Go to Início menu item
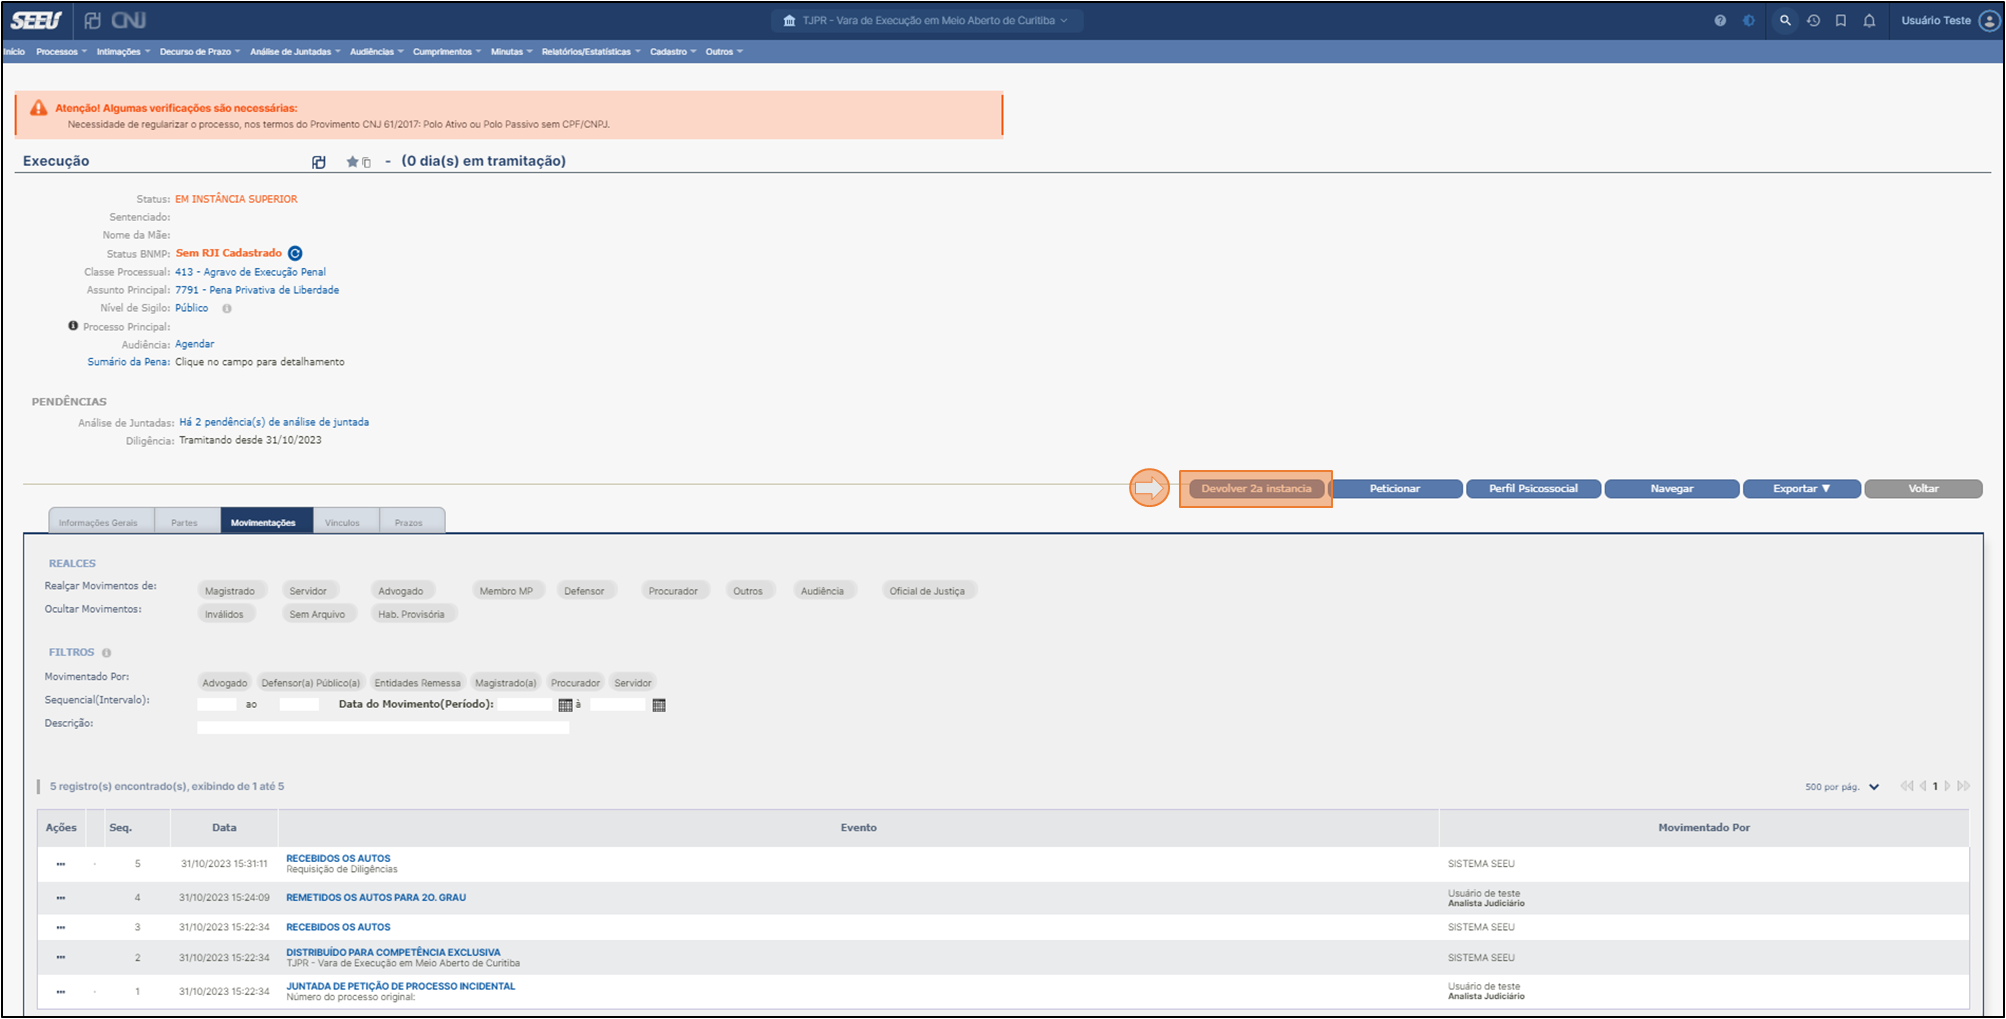The height and width of the screenshot is (1019, 2006). pyautogui.click(x=15, y=52)
